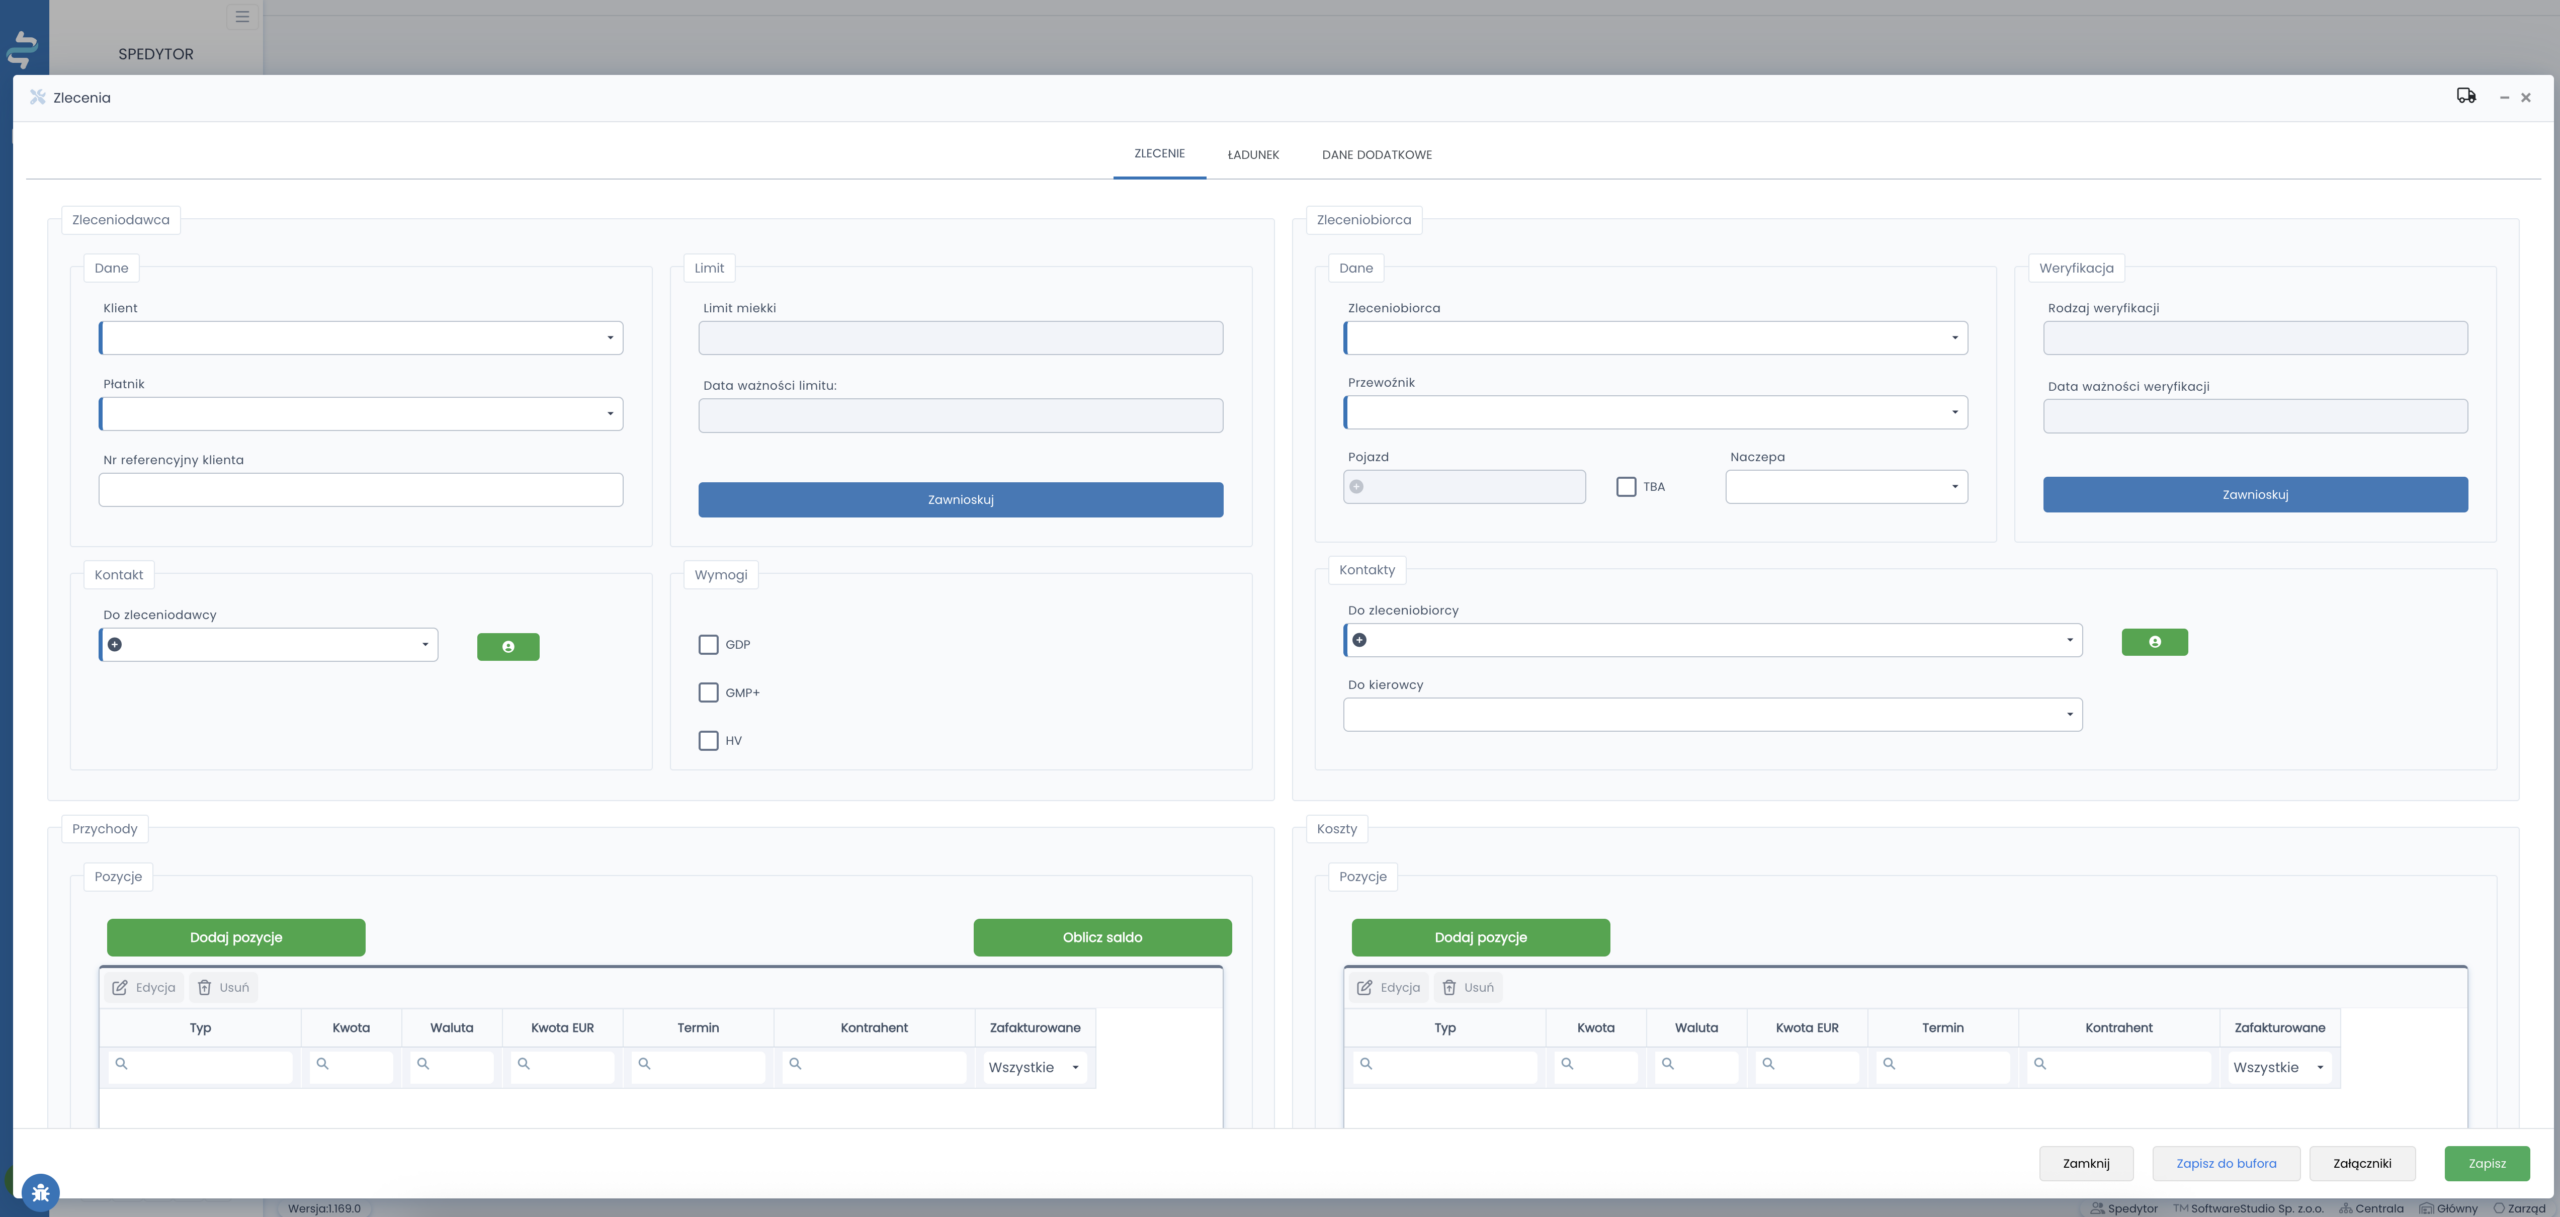Open the DANE DODATKOWE tab
The width and height of the screenshot is (2560, 1217).
[x=1376, y=155]
